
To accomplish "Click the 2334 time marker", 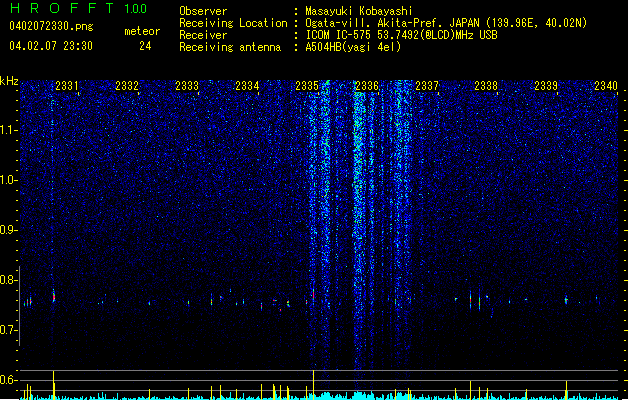I will (247, 85).
